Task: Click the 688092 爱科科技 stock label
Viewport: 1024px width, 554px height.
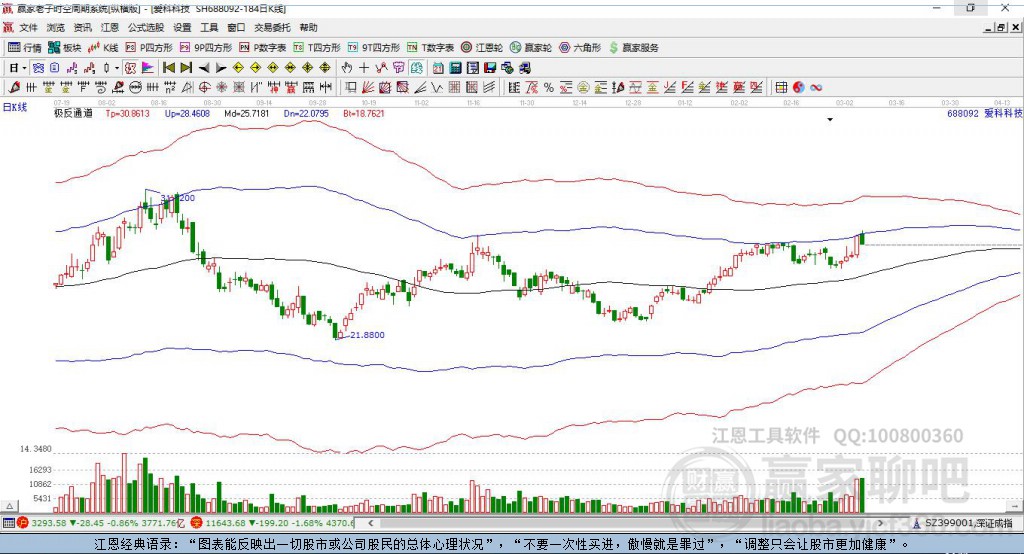Action: 985,113
